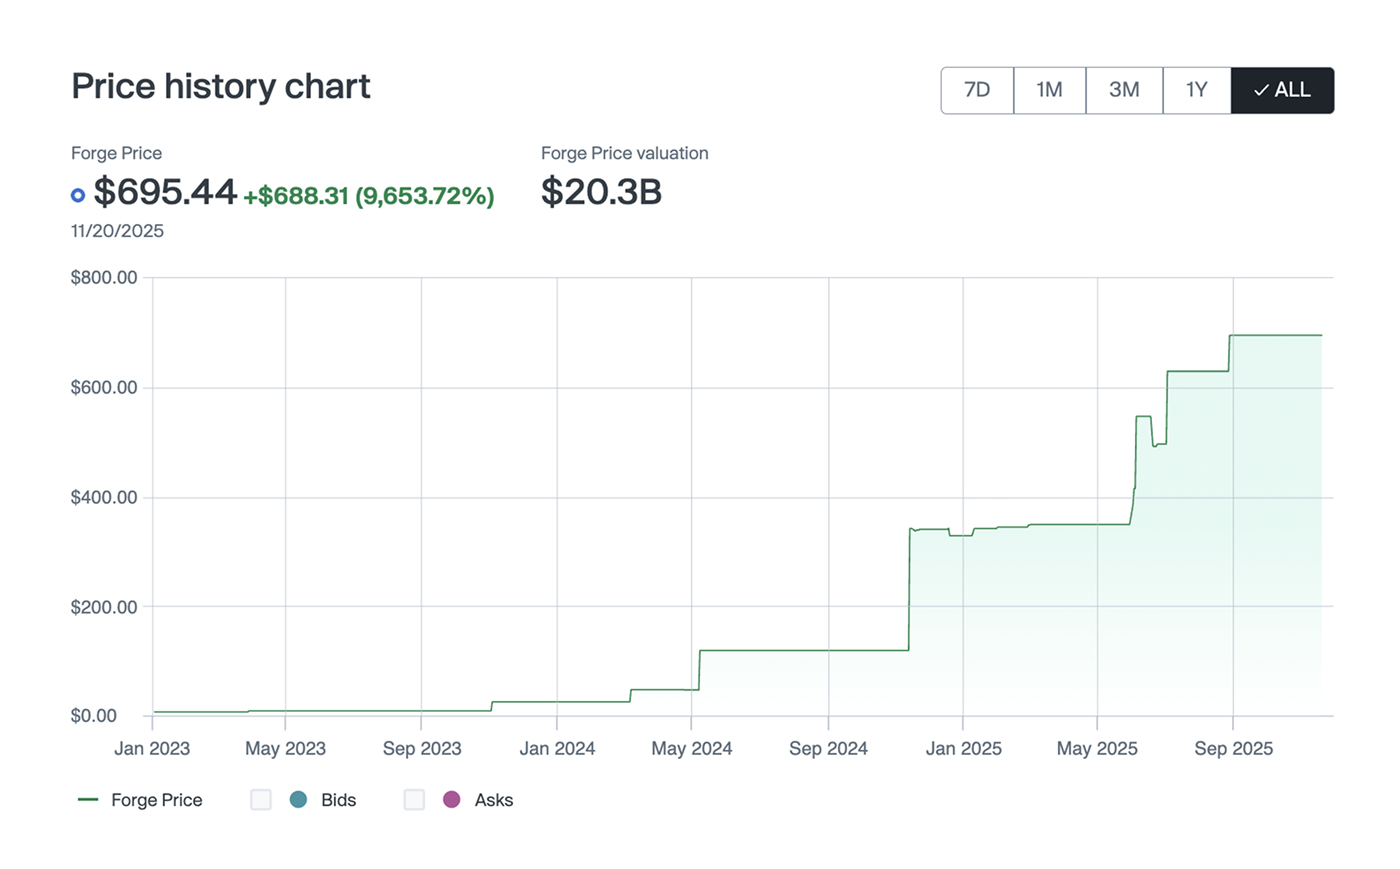The image size is (1400, 869).
Task: Select the 7D time range
Action: [977, 90]
